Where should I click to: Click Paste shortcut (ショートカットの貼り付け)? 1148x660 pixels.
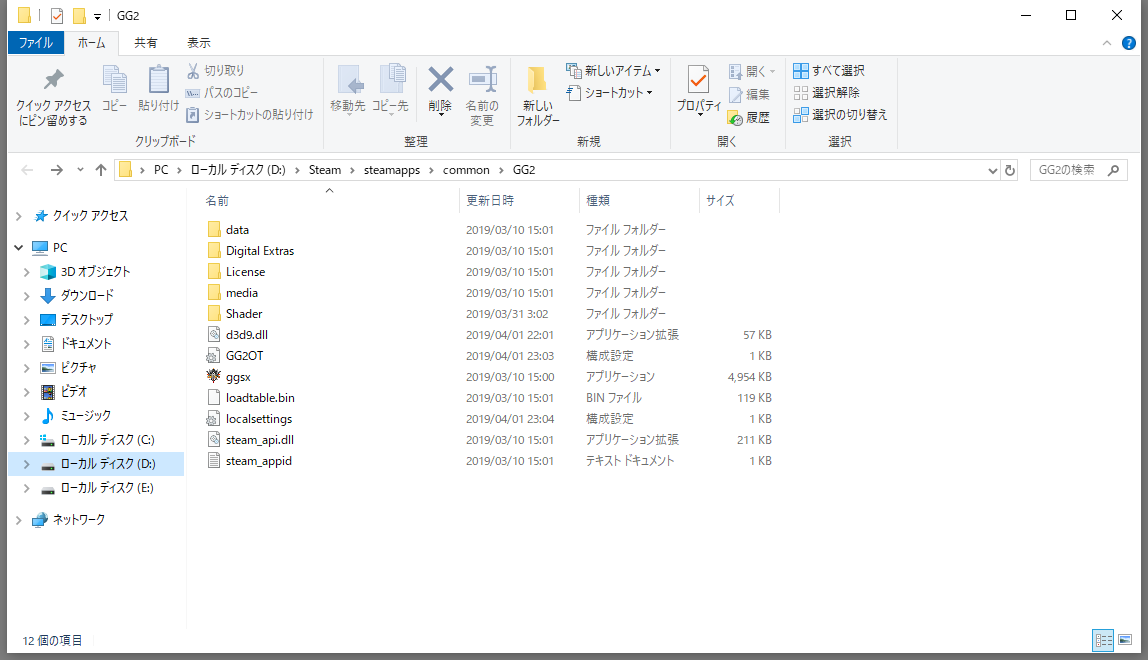click(250, 114)
